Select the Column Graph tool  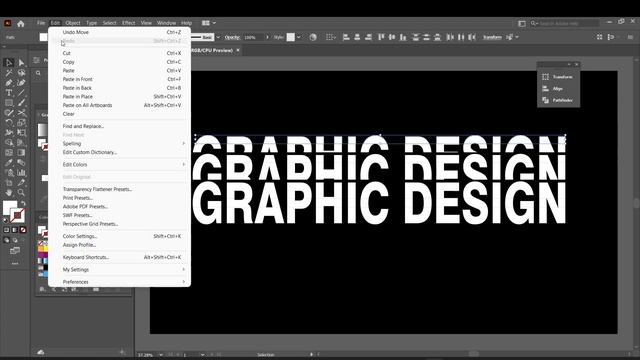click(21, 172)
